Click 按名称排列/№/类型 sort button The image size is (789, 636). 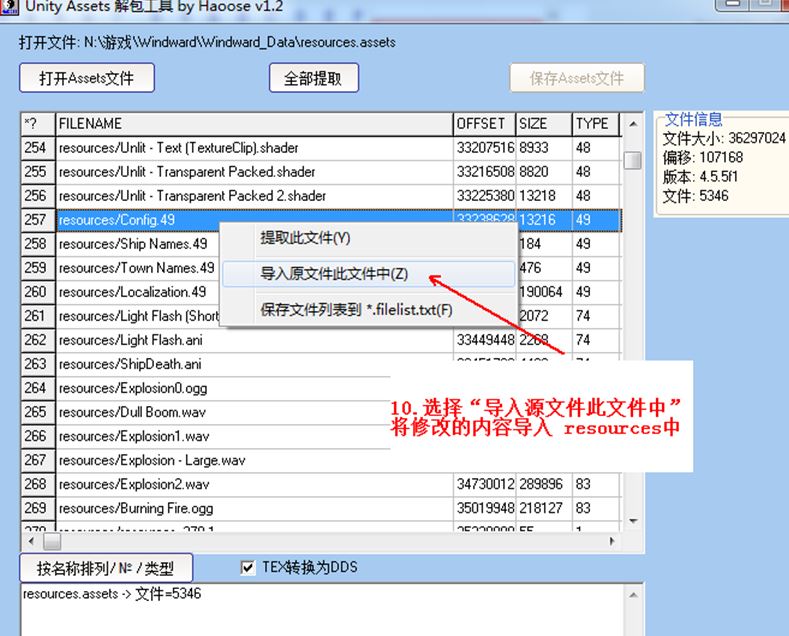coord(105,569)
